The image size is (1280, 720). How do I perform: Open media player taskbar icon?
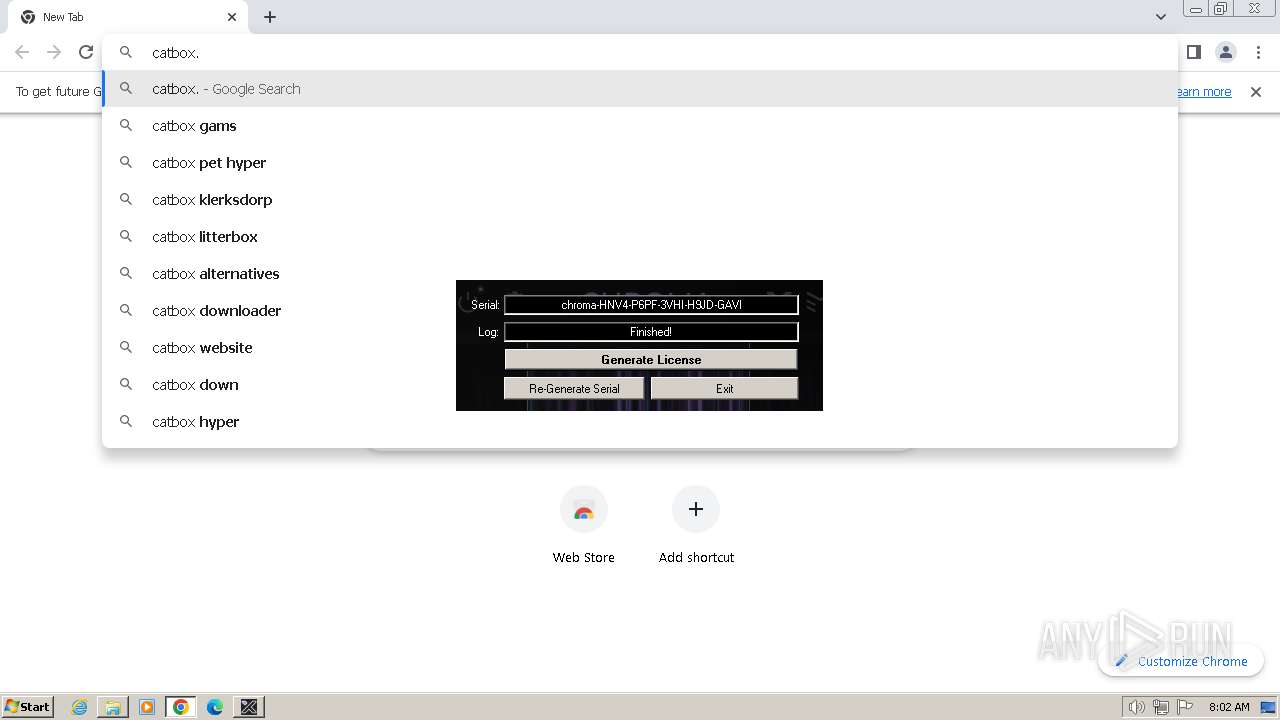click(147, 707)
